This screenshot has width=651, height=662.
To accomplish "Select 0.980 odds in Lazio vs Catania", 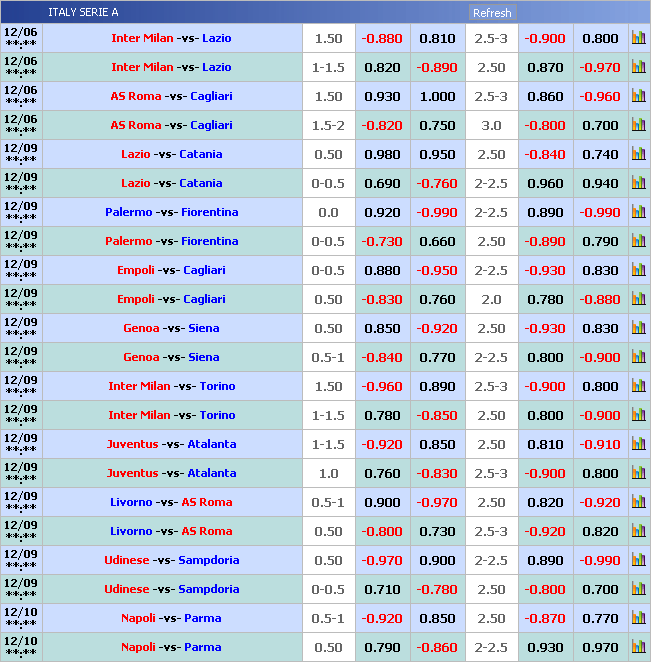I will point(381,155).
